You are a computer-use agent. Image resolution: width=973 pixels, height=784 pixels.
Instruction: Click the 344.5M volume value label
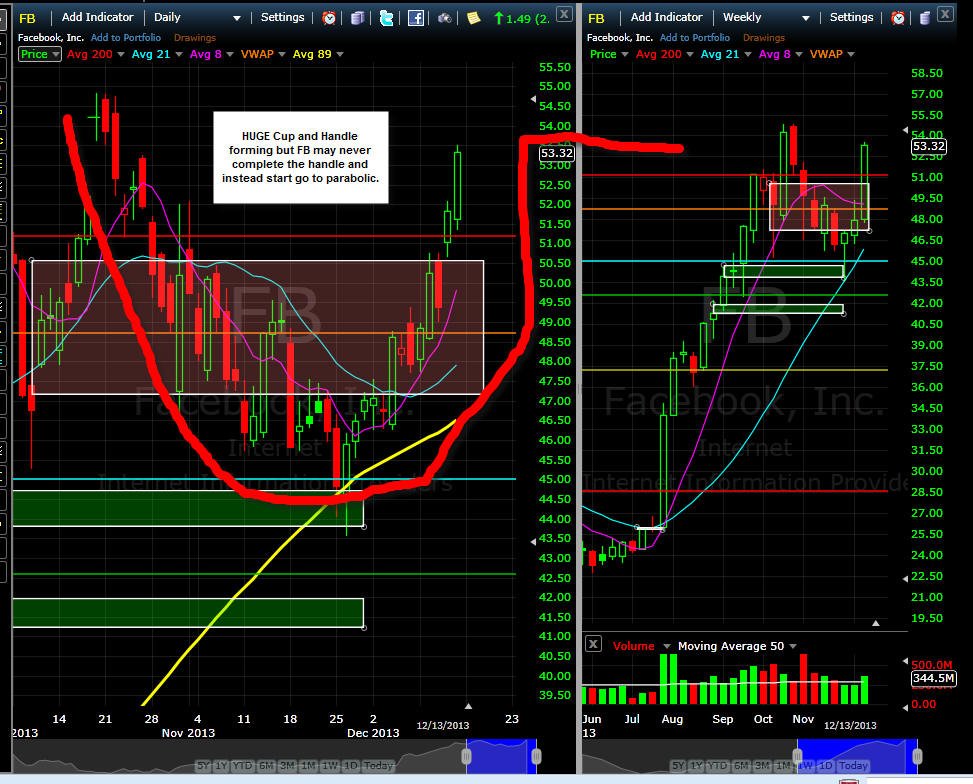pyautogui.click(x=933, y=678)
